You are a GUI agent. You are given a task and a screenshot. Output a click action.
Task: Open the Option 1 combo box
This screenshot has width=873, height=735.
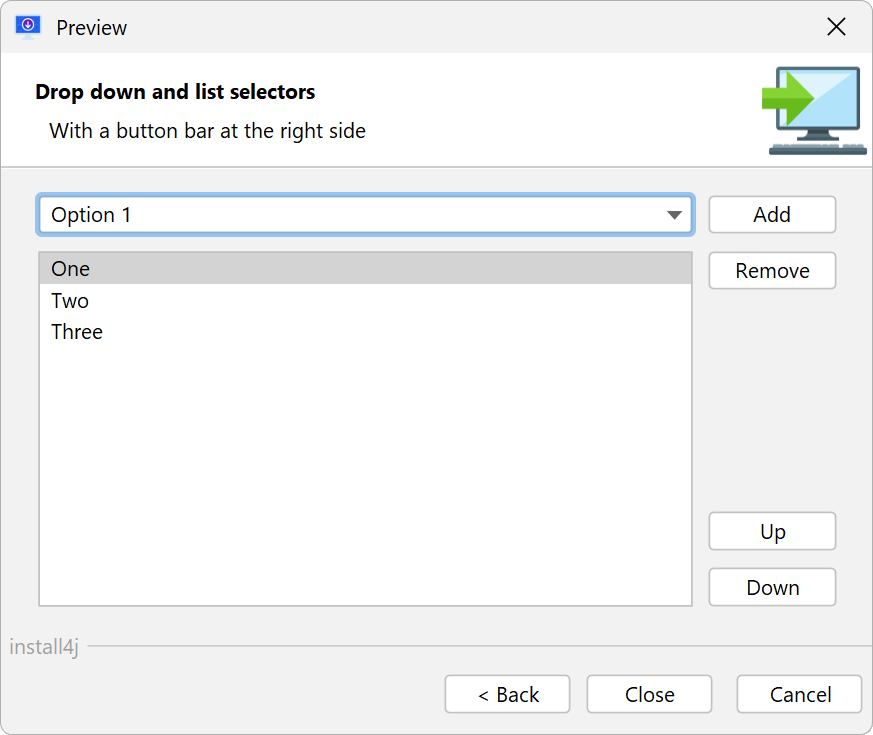coord(365,215)
